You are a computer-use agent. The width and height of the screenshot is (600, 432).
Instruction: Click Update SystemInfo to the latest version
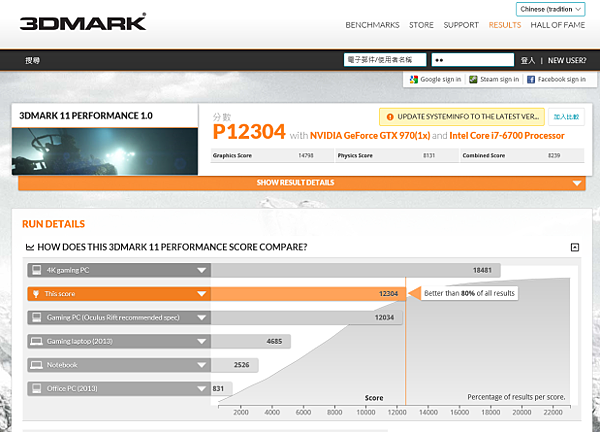pos(462,117)
